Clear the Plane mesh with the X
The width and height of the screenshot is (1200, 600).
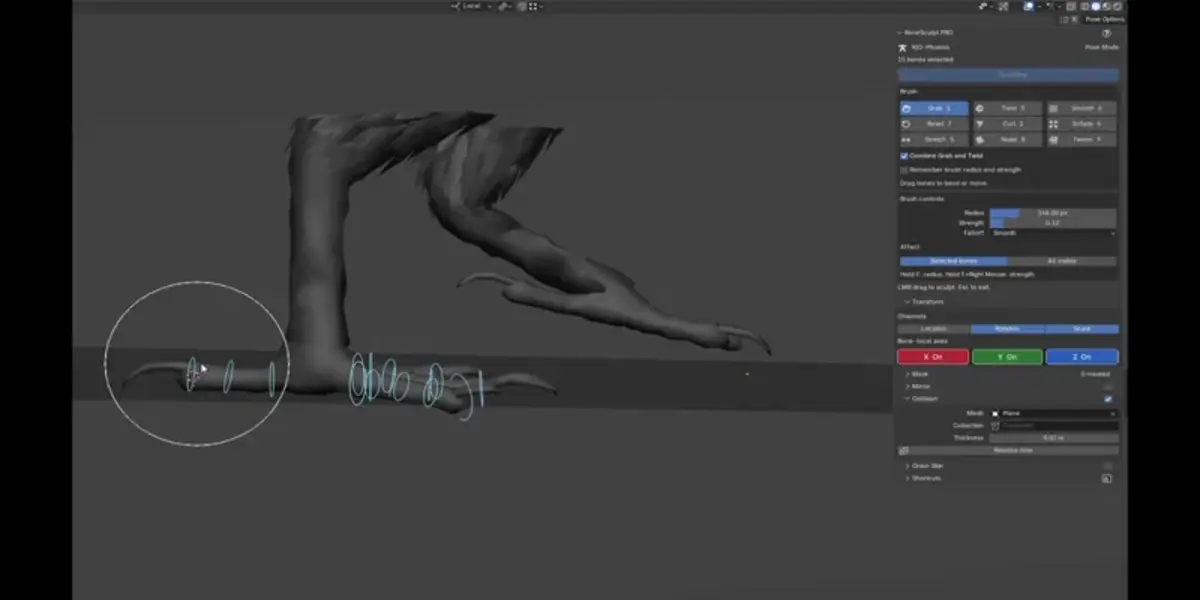tap(1113, 413)
